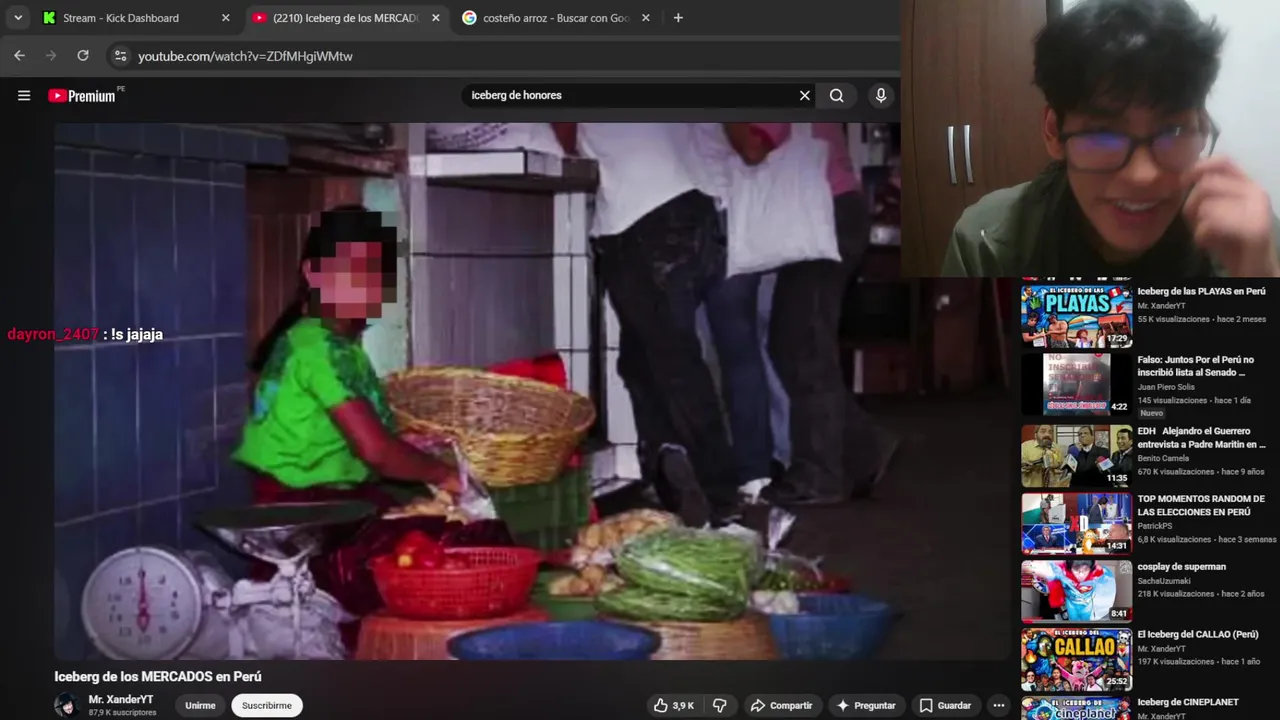Open a new browser tab

click(678, 18)
